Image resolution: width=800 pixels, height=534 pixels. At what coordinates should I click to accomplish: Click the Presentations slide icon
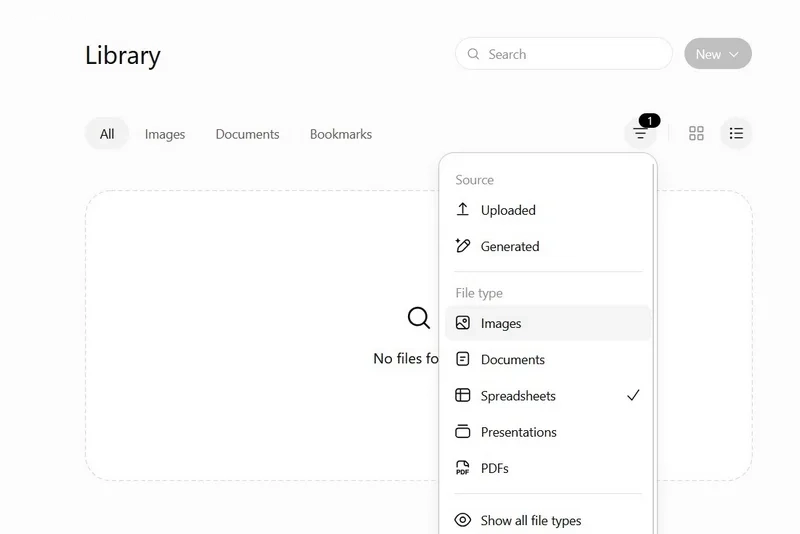pyautogui.click(x=462, y=431)
